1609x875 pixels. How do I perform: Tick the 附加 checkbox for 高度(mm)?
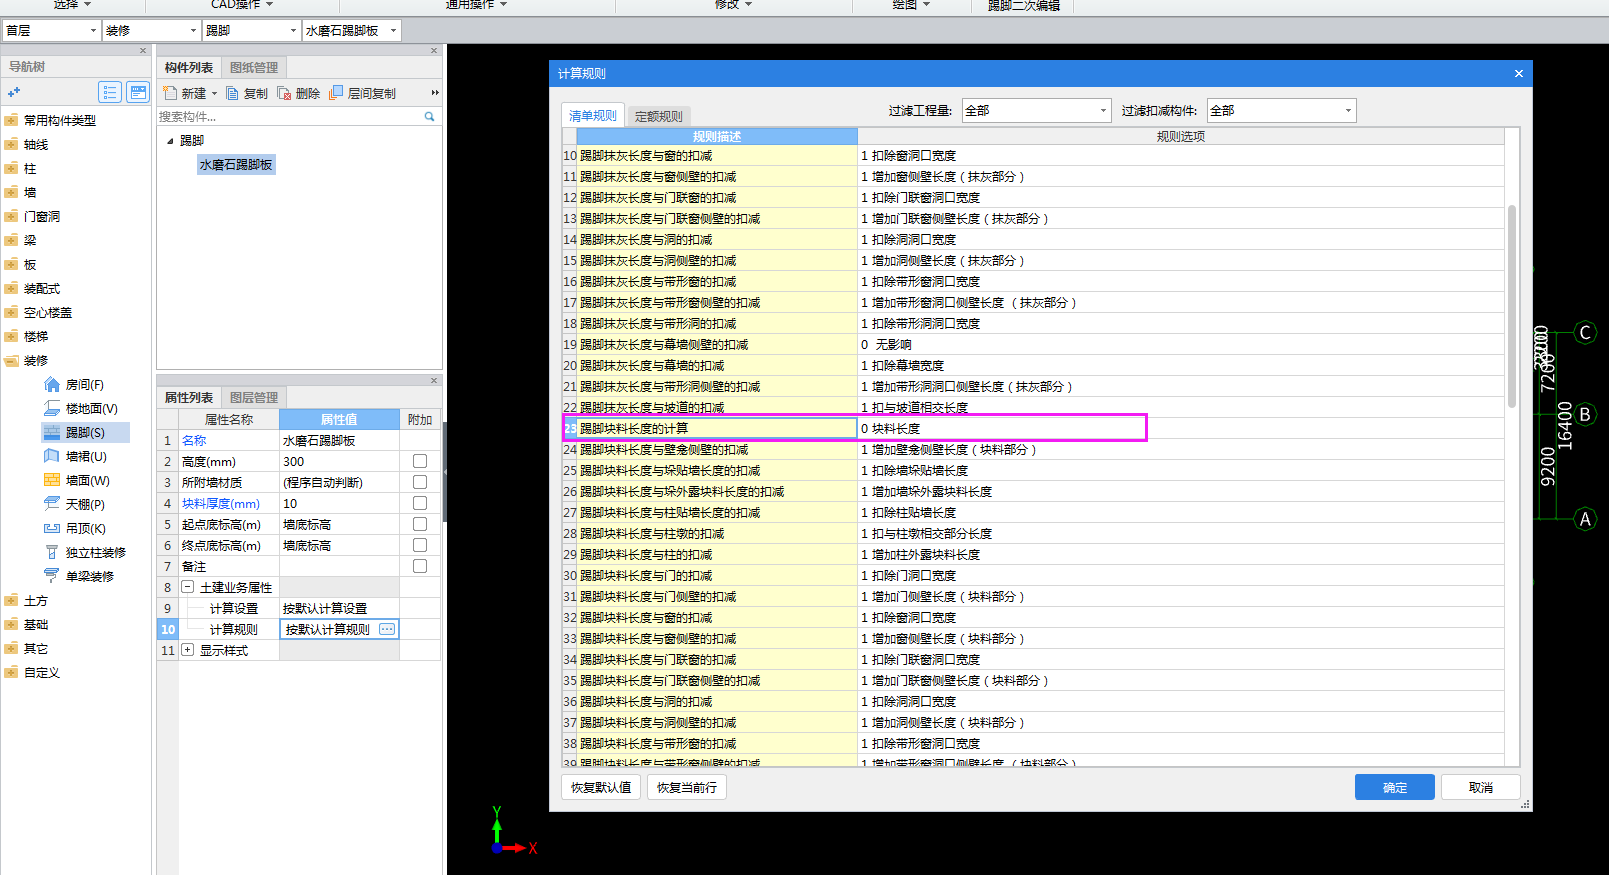point(420,461)
